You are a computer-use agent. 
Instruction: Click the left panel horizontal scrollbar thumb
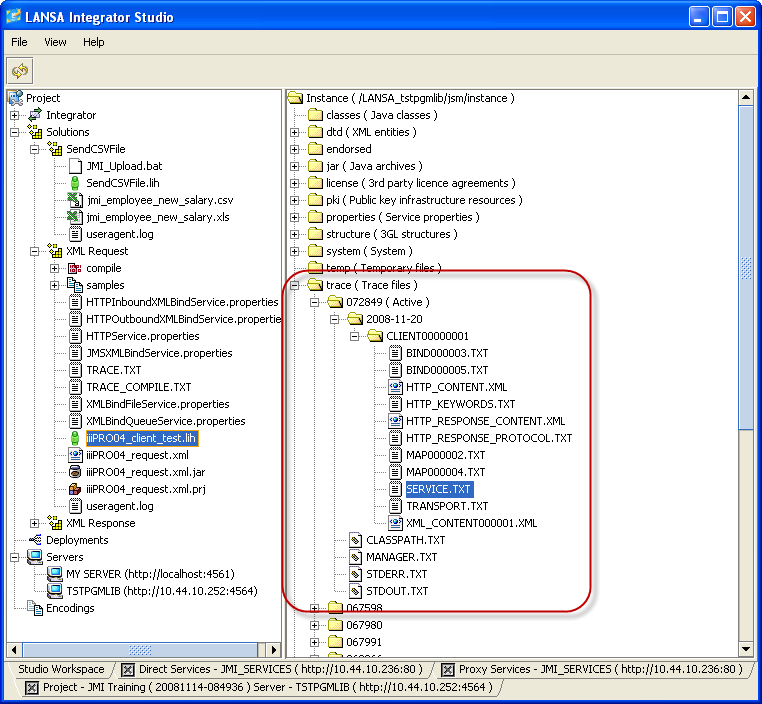click(141, 649)
